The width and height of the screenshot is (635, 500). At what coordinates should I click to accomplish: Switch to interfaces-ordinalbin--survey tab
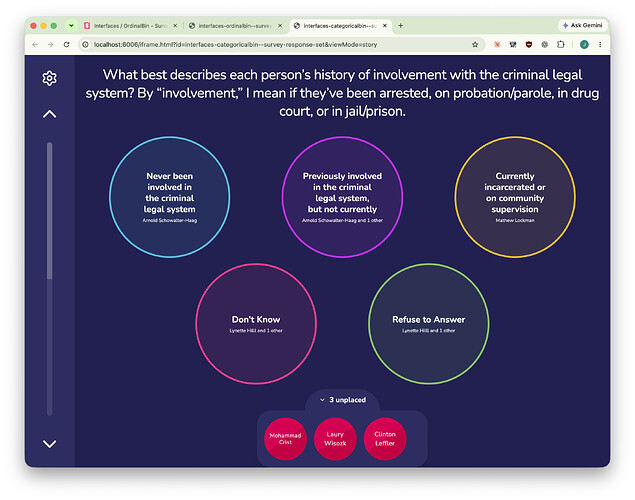pos(235,26)
